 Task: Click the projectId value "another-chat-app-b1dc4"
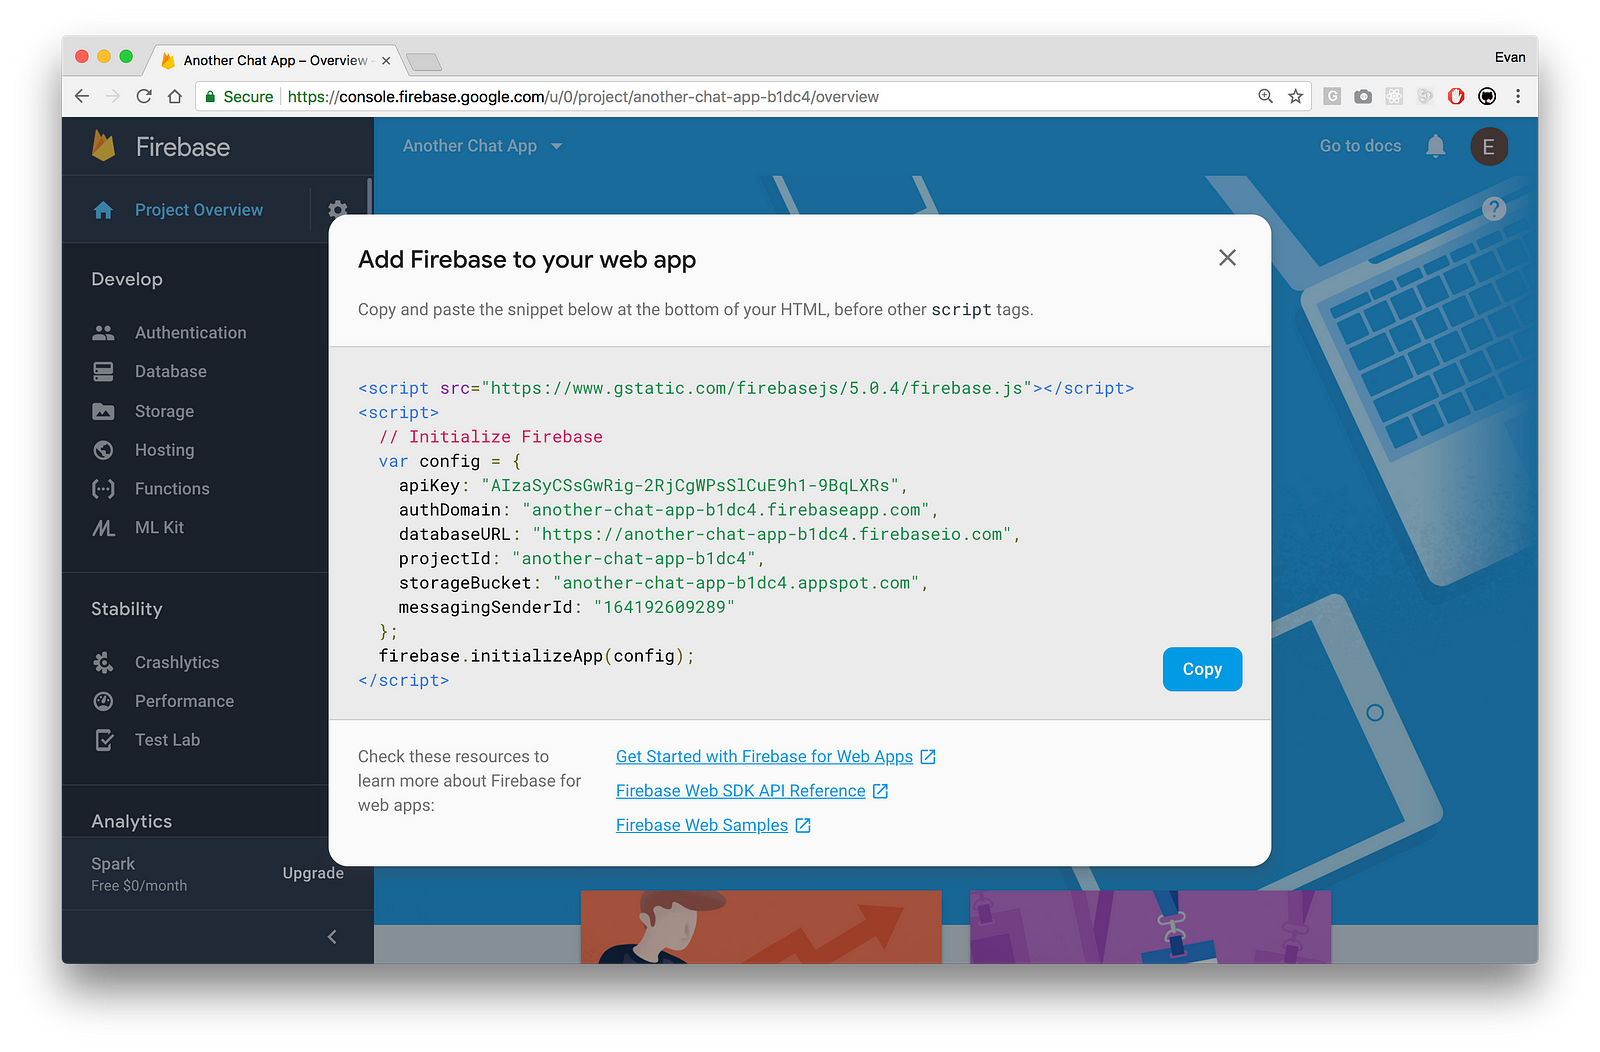634,559
